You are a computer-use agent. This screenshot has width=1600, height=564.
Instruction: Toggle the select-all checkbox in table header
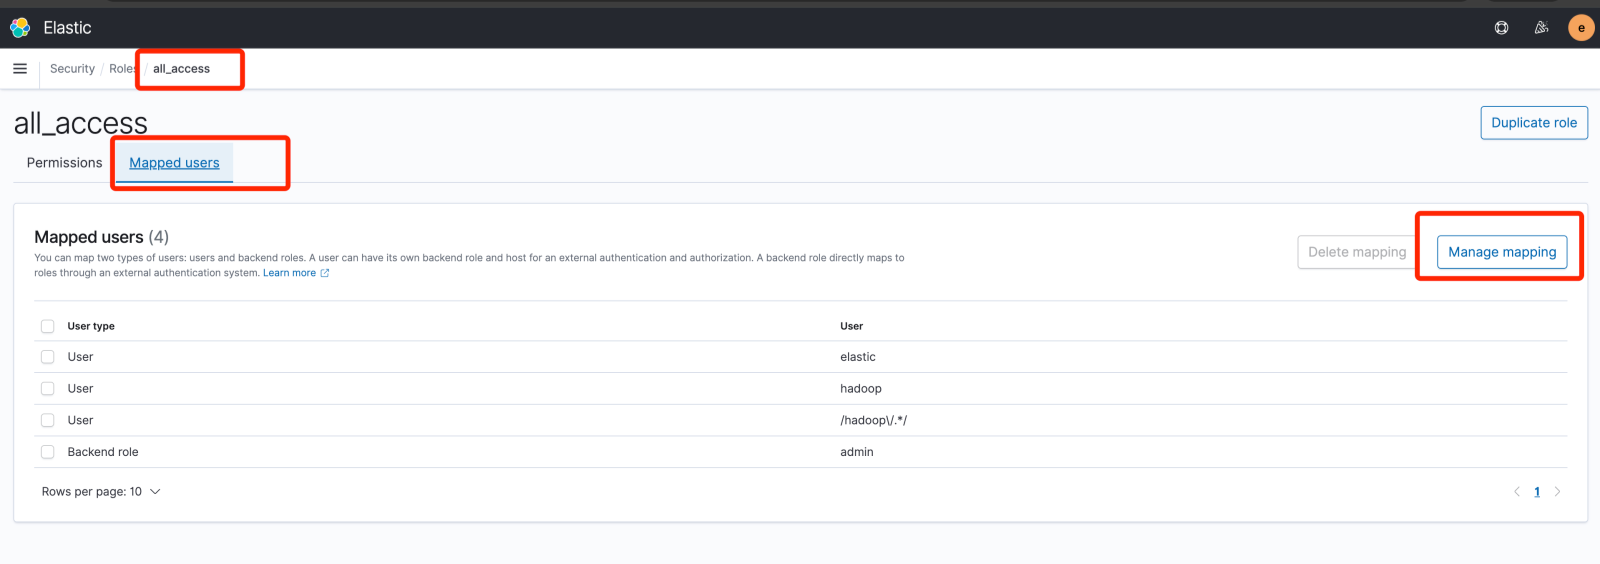[47, 326]
